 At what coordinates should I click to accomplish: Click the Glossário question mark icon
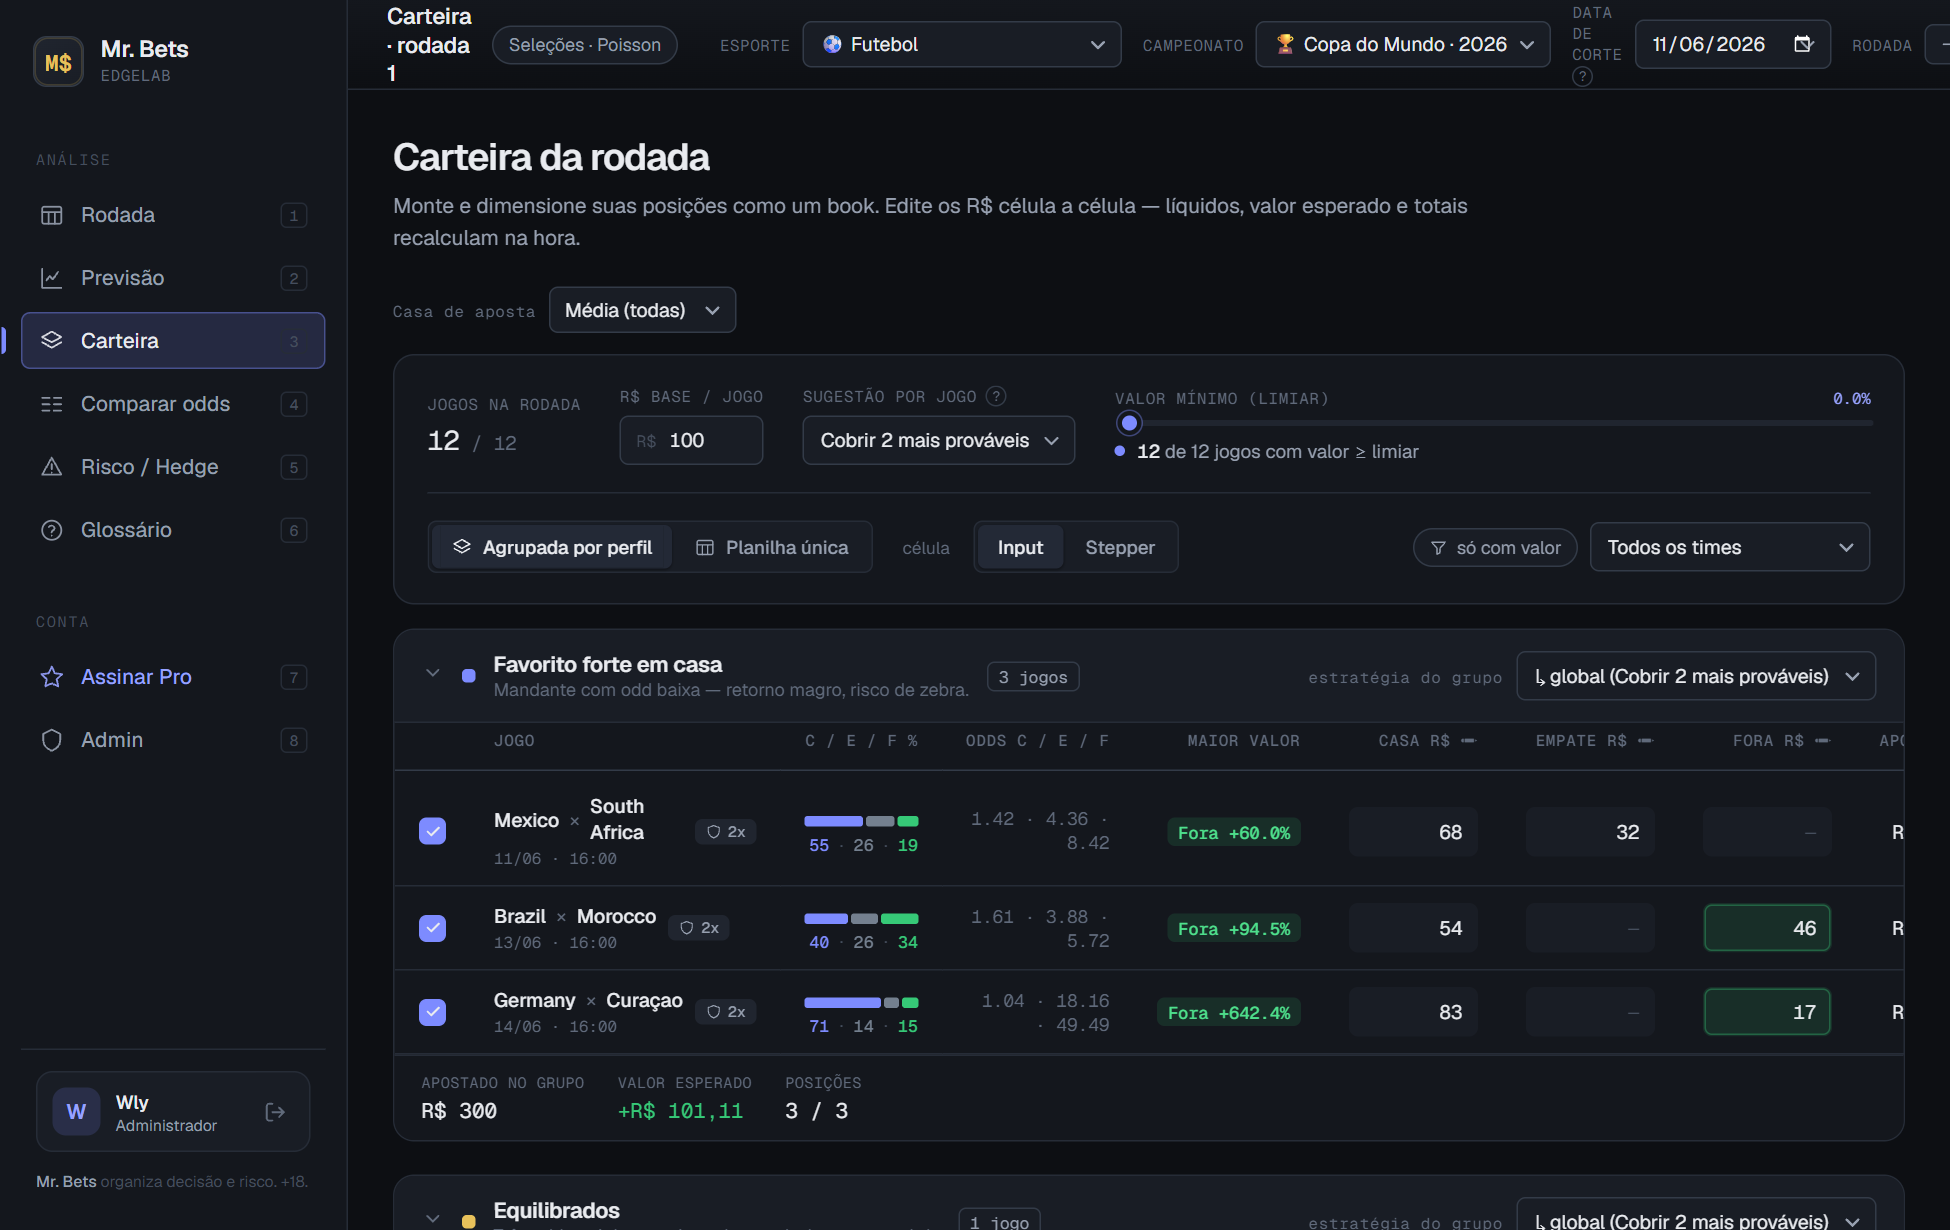pos(52,530)
